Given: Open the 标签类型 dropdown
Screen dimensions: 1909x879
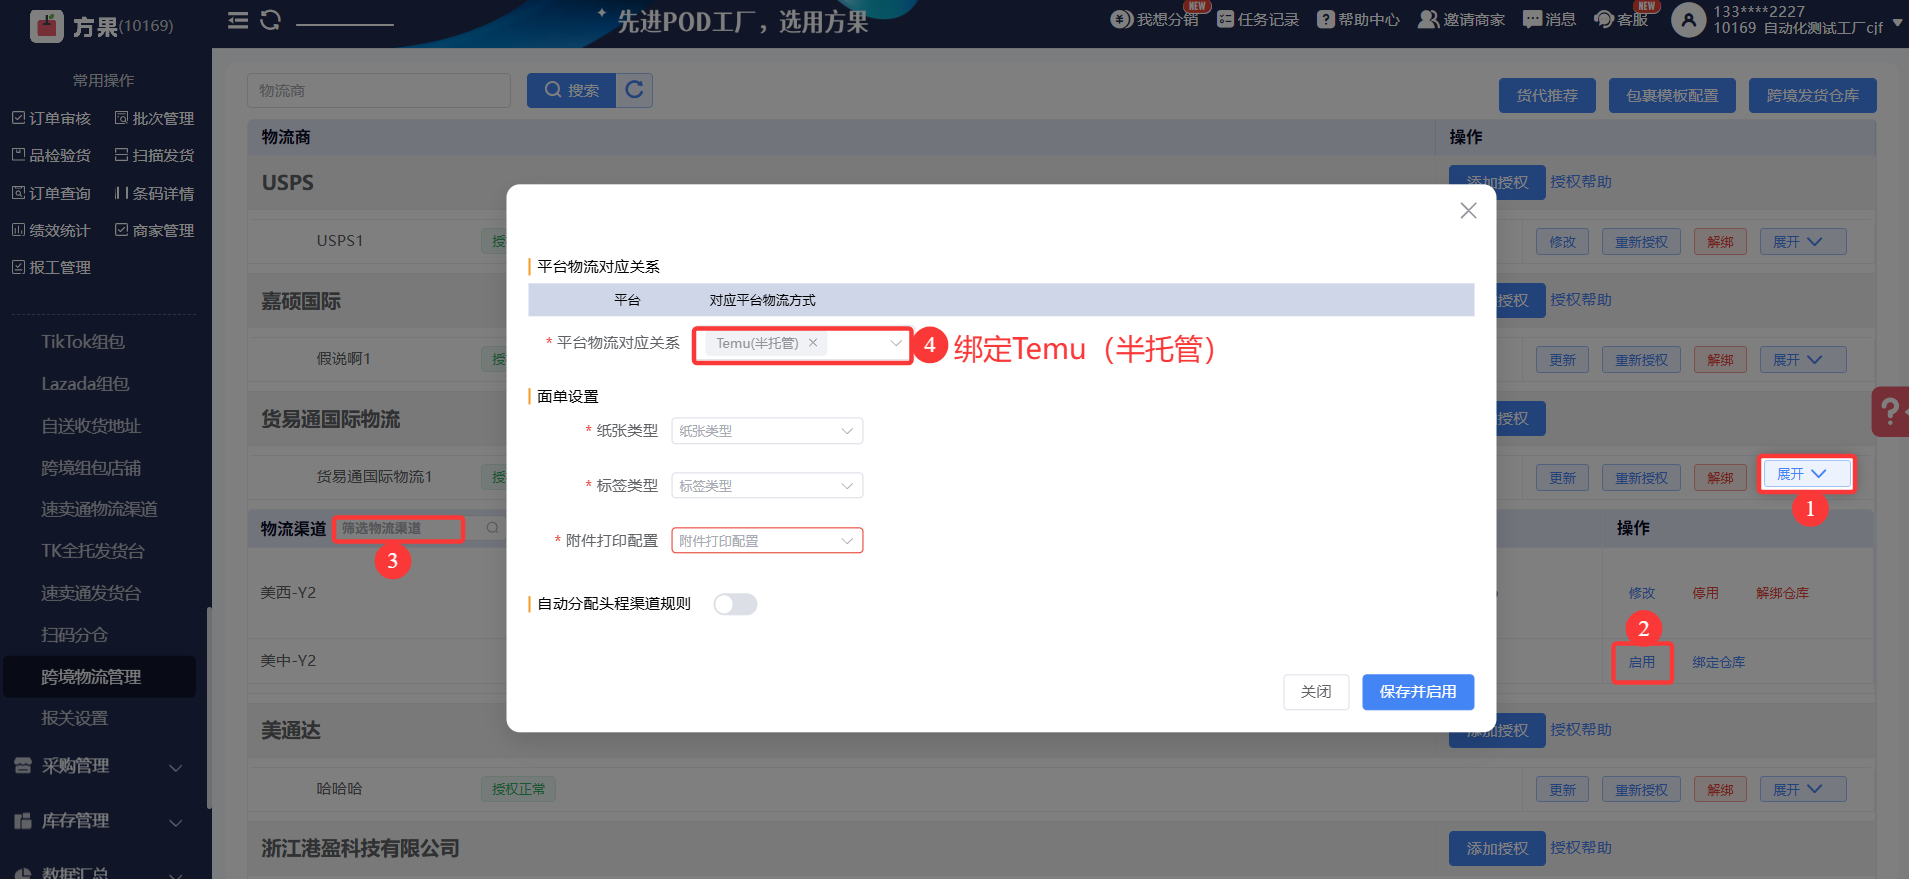Looking at the screenshot, I should click(x=767, y=486).
